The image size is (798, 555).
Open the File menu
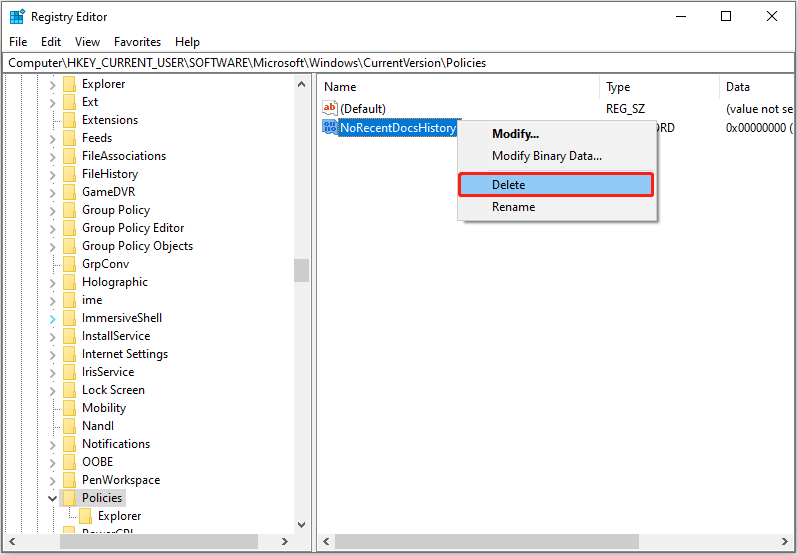(18, 42)
